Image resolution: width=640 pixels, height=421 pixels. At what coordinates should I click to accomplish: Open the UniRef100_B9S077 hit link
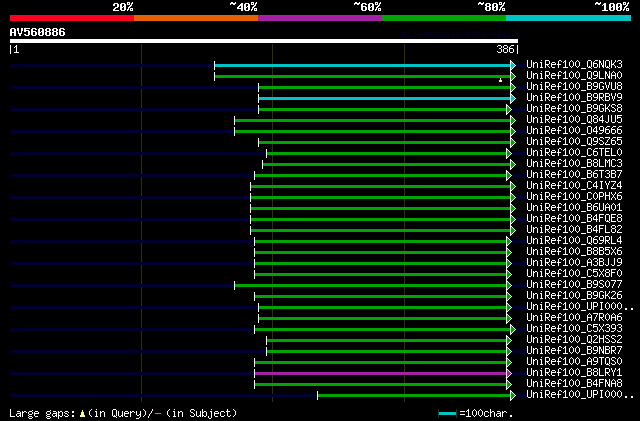click(x=574, y=285)
